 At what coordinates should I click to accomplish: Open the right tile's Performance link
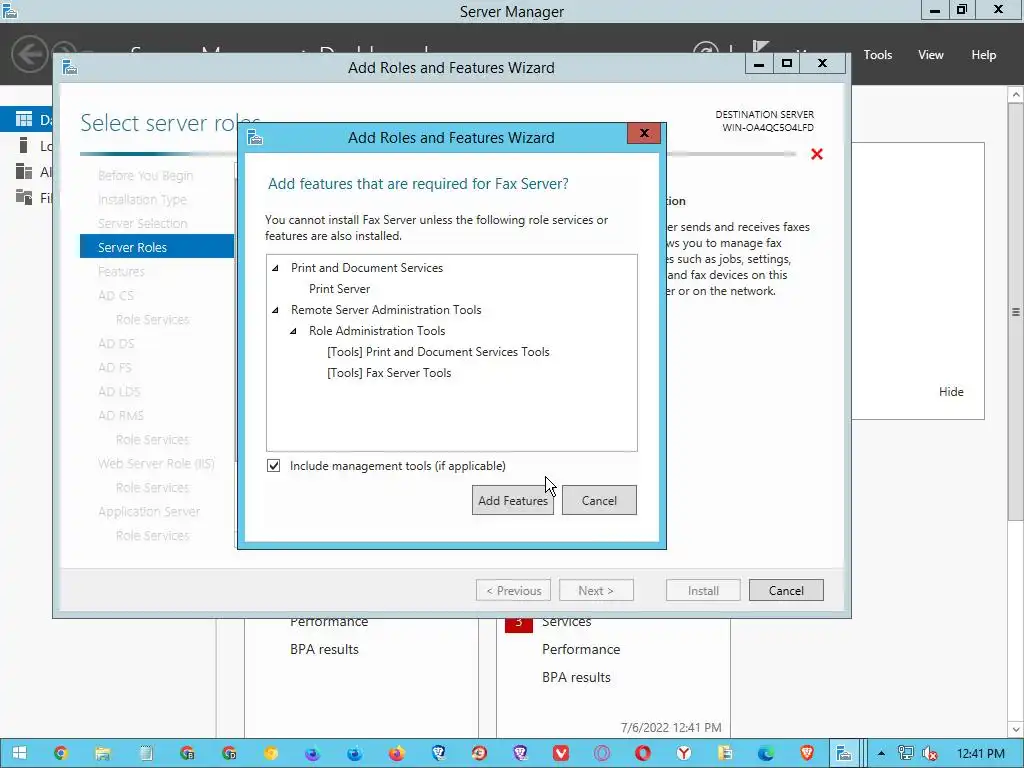[x=581, y=649]
